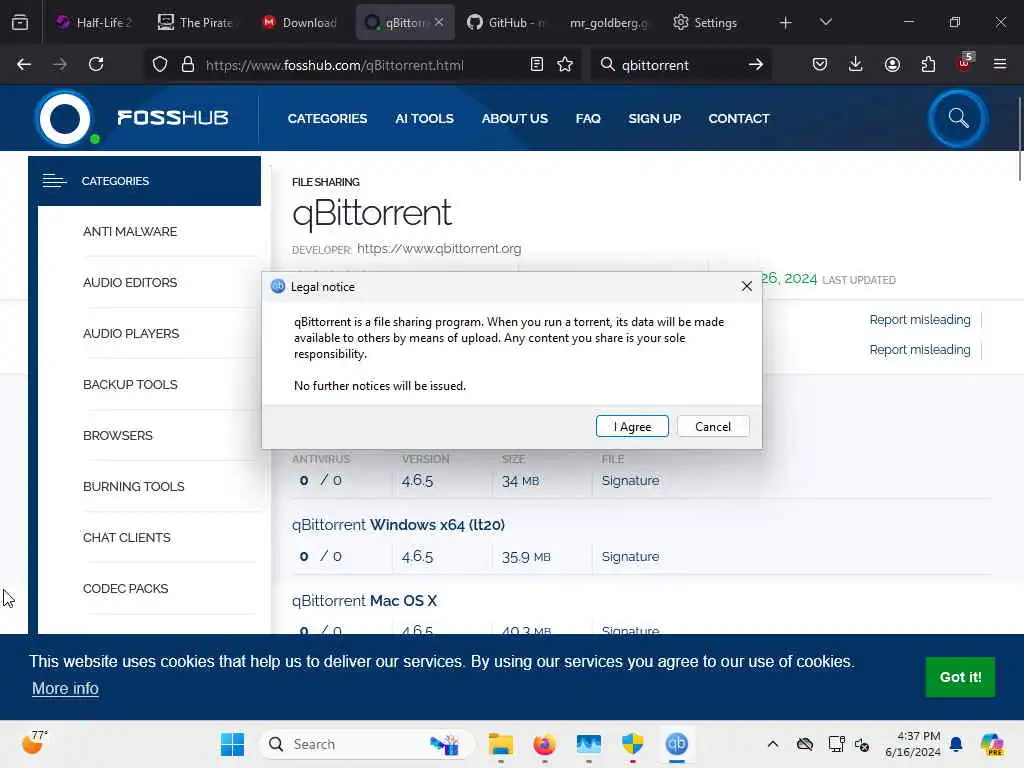Open SIGN UP in the top menu
This screenshot has height=768, width=1024.
coord(654,118)
